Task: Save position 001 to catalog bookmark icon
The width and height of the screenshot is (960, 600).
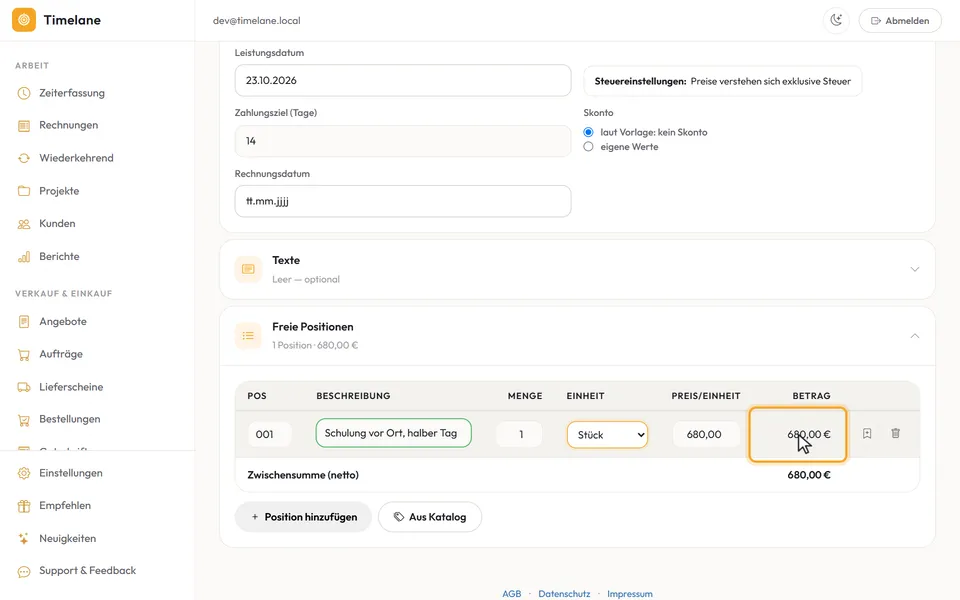Action: [x=867, y=433]
